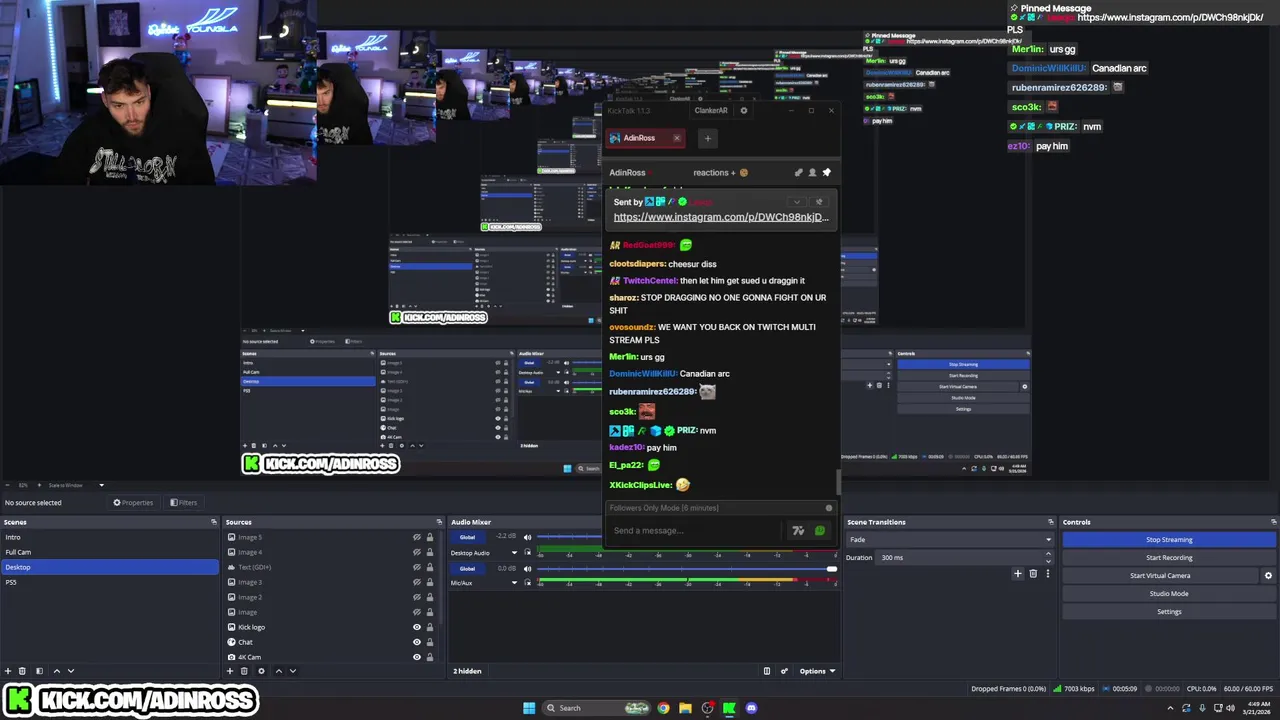Viewport: 1280px width, 720px height.
Task: Click Start Virtual Camera button
Action: 1160,576
